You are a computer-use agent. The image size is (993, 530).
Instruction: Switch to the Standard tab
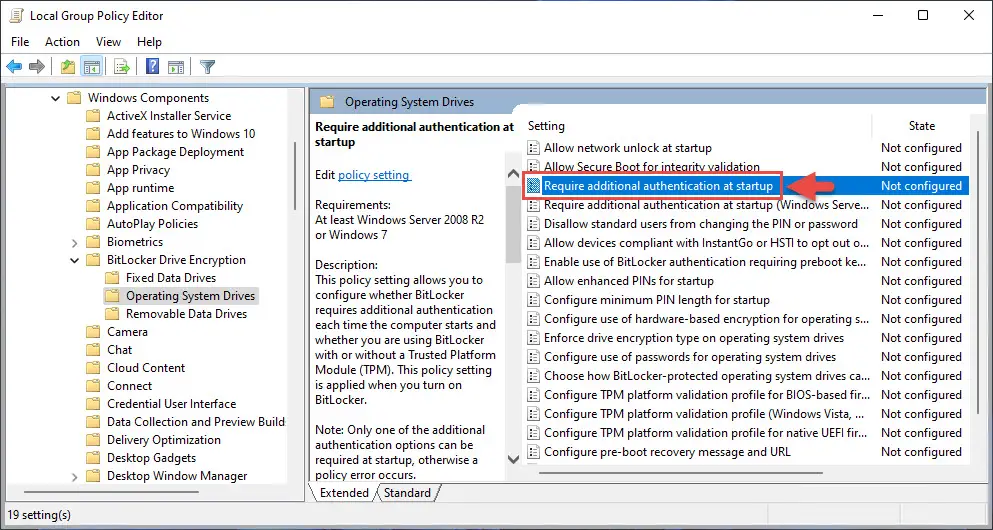pyautogui.click(x=407, y=493)
